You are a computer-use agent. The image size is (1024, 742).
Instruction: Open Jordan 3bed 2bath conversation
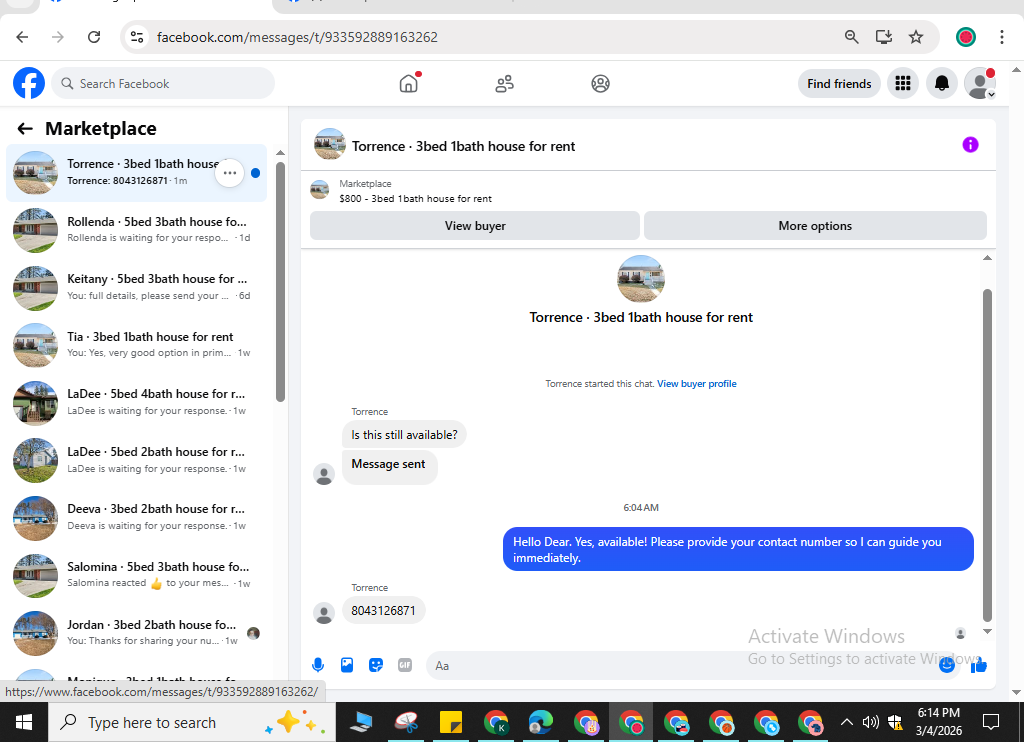click(x=136, y=632)
